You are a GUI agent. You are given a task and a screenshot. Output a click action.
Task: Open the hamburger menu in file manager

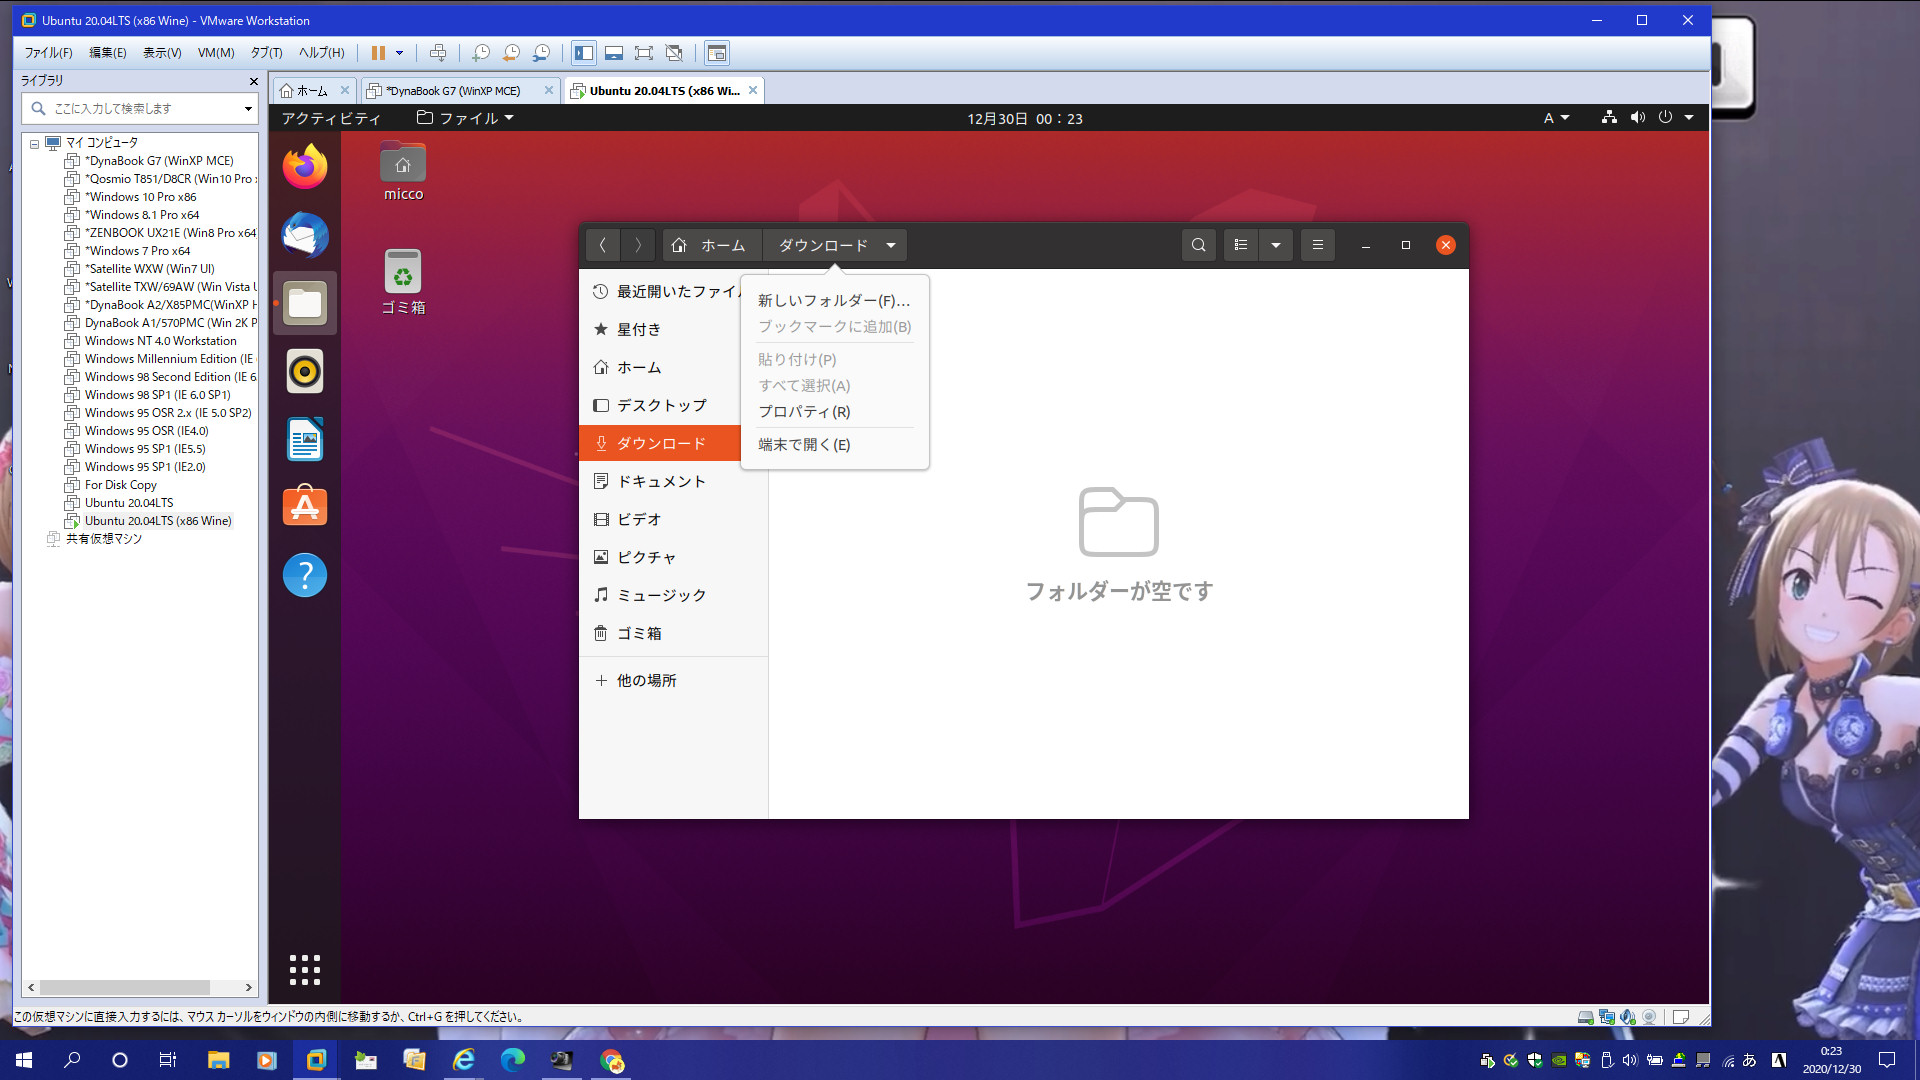[x=1318, y=245]
